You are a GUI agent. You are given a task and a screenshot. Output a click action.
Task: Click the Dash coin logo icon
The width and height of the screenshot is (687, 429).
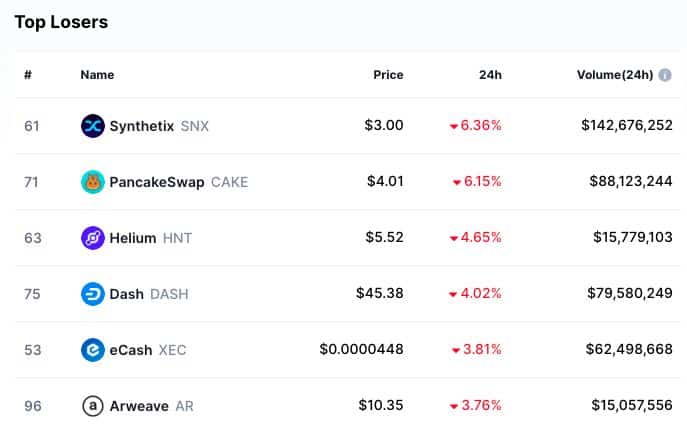pos(93,294)
